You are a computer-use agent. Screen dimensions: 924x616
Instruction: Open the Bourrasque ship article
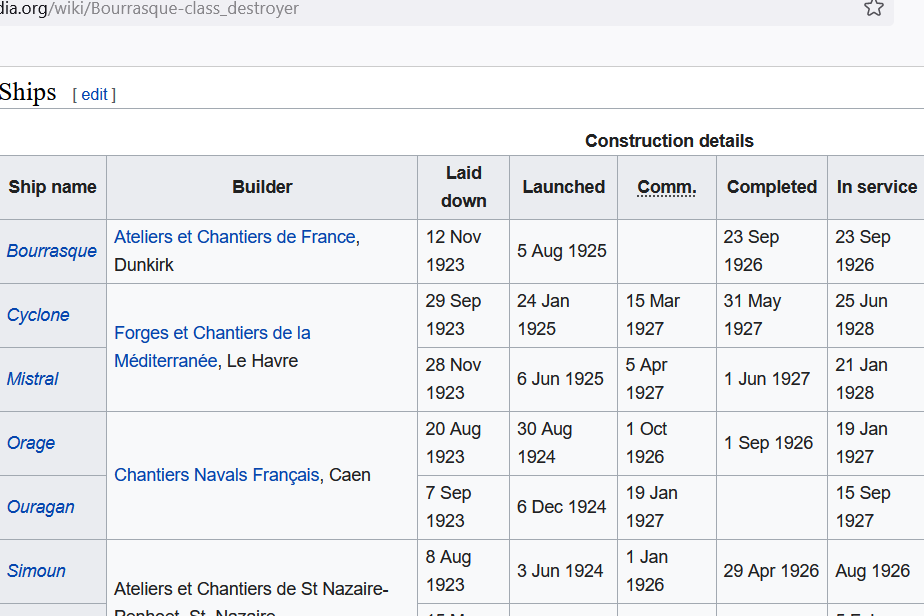[52, 251]
